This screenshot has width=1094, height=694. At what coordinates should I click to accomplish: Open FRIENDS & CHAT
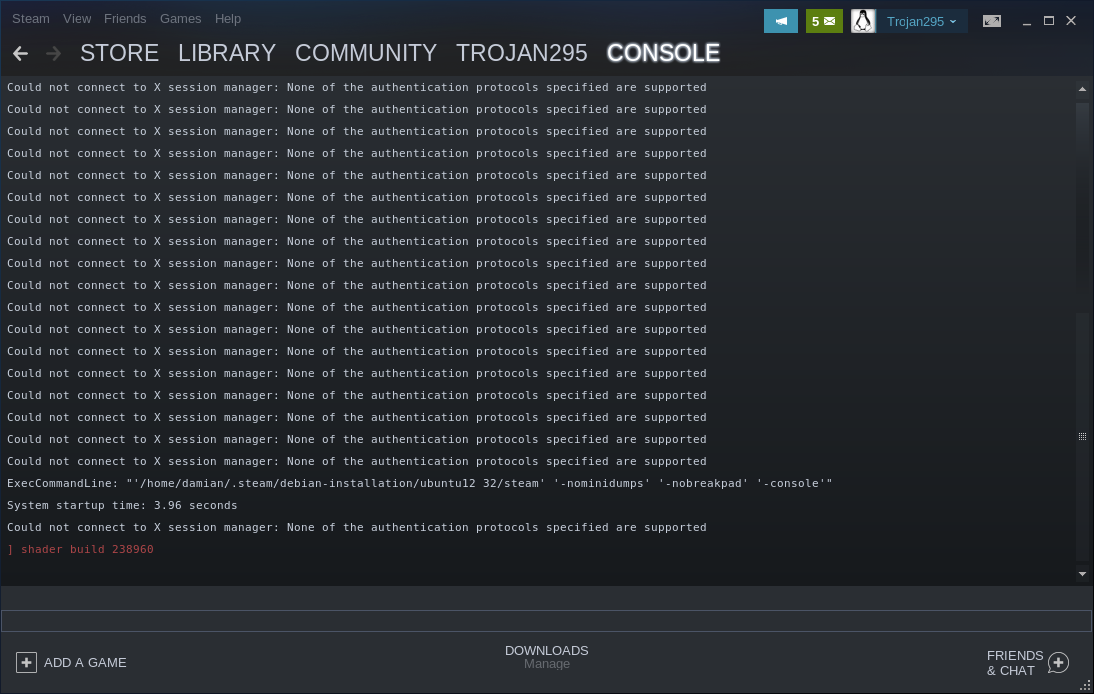click(x=1014, y=663)
